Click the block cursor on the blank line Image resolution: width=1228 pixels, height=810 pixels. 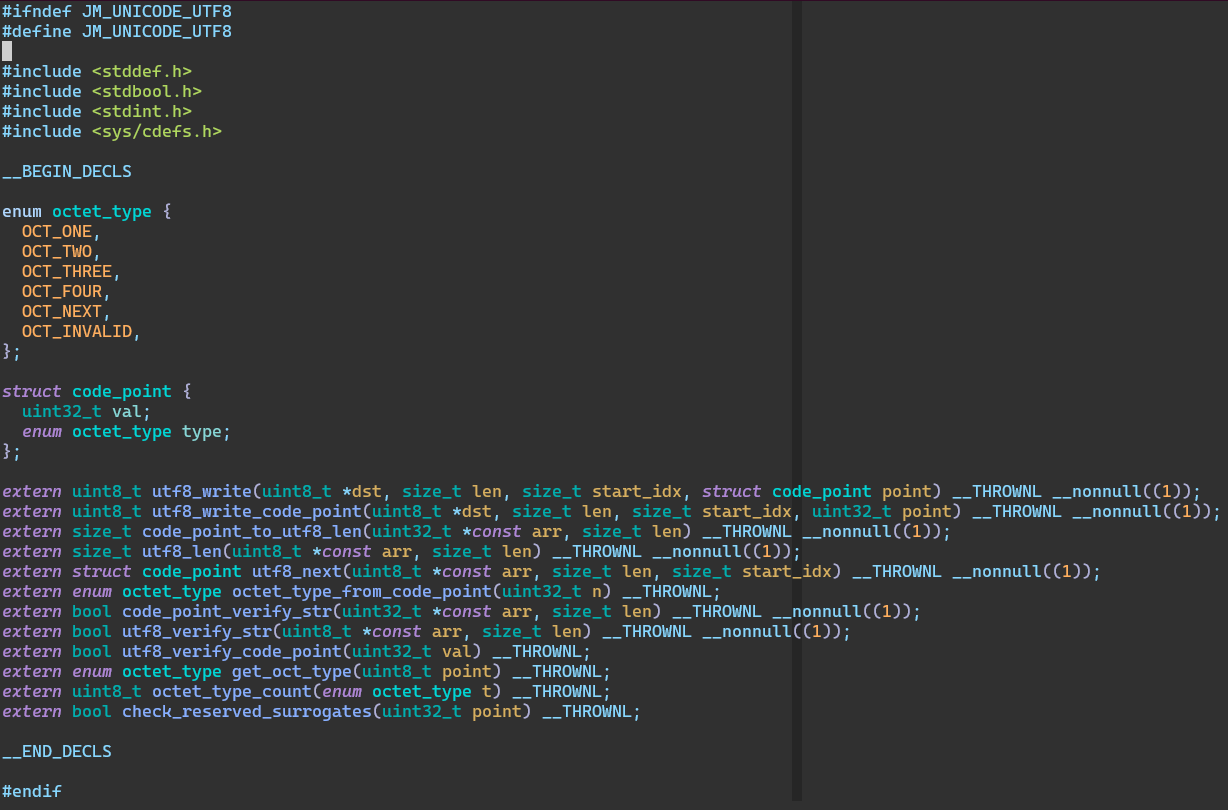point(7,51)
